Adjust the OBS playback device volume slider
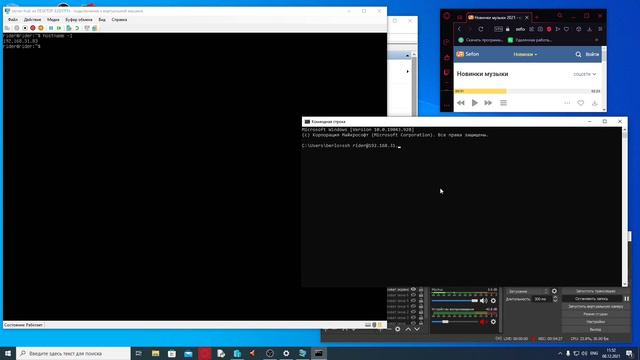The image size is (640, 360). [455, 322]
